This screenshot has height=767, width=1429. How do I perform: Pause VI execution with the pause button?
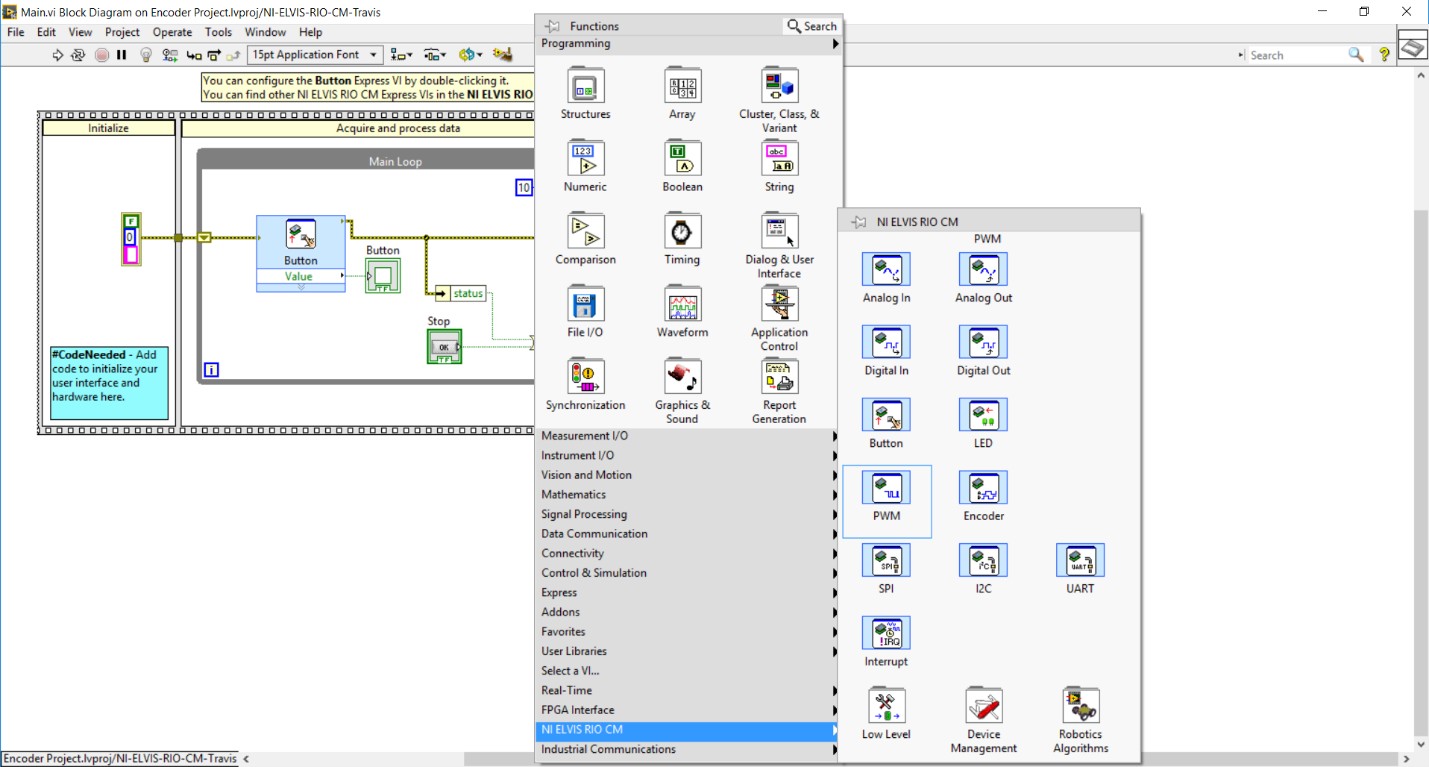tap(119, 55)
